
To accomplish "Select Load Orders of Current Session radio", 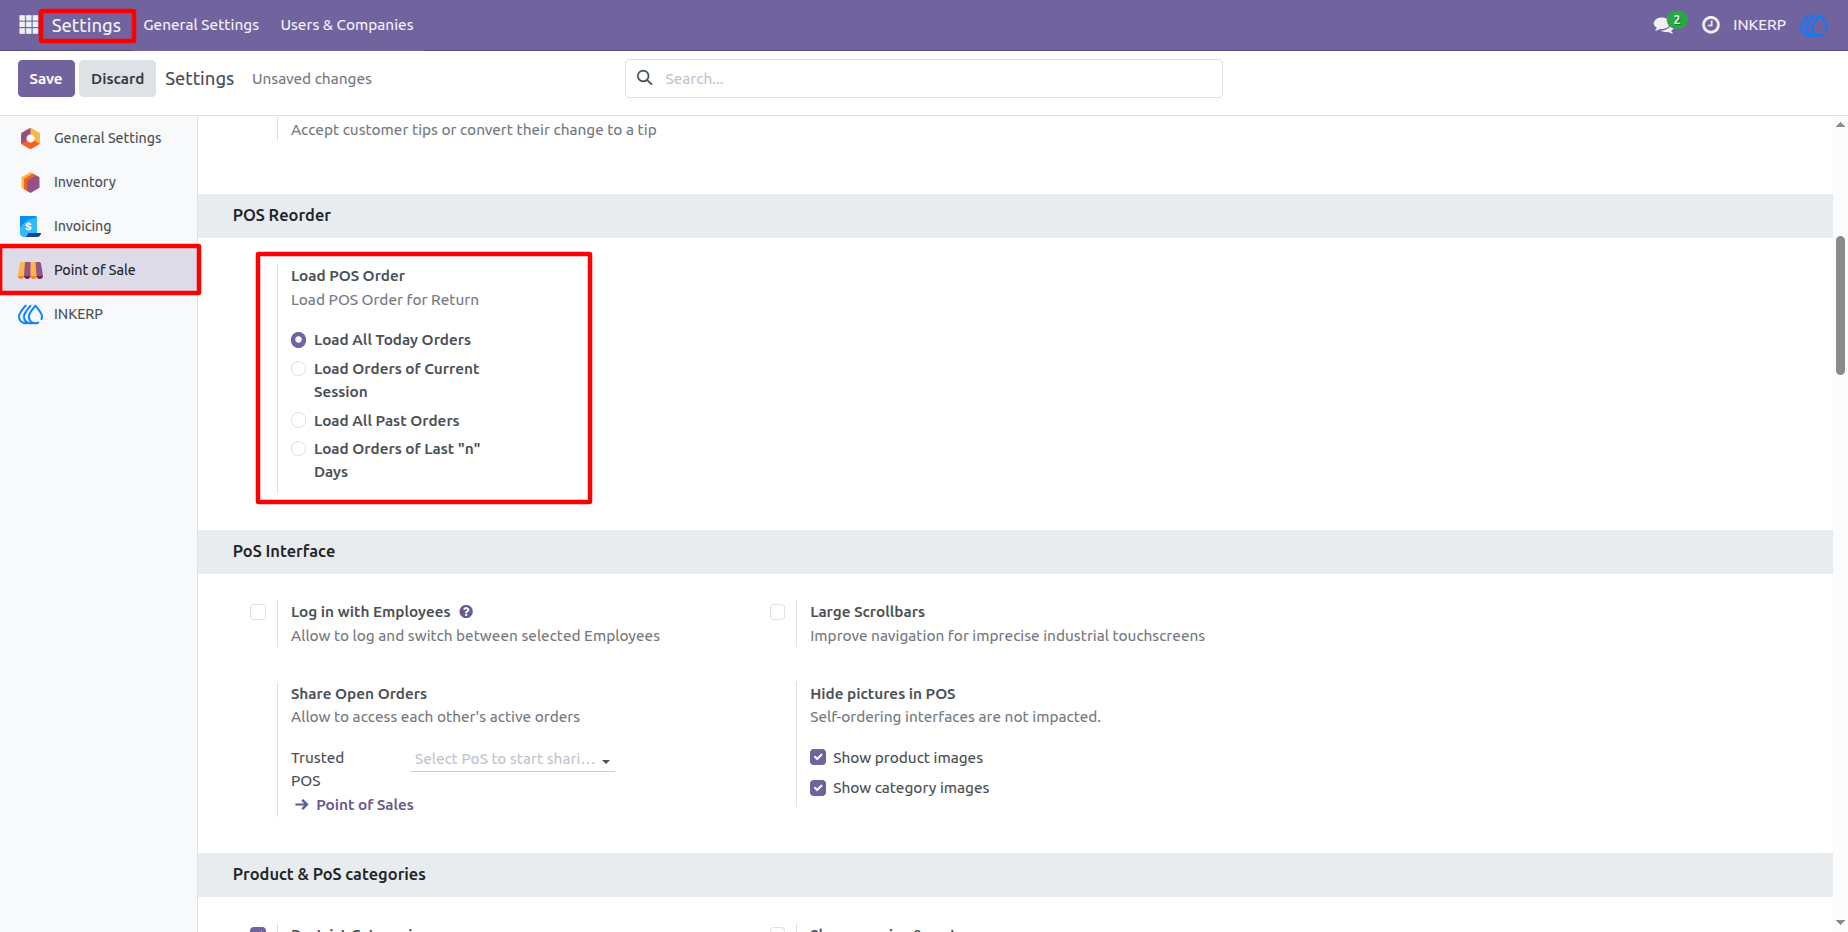I will pyautogui.click(x=298, y=369).
